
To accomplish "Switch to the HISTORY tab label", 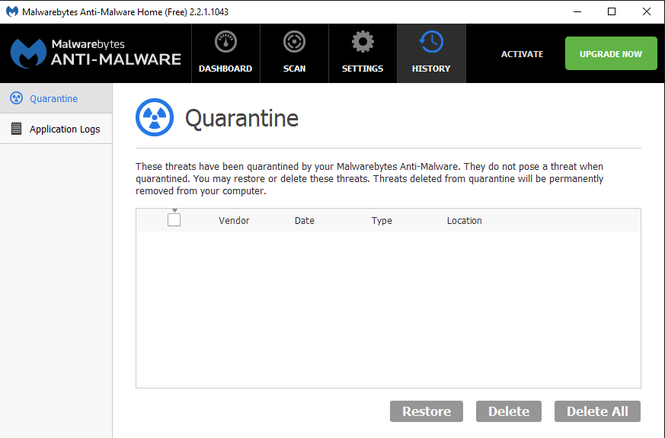I will coord(431,69).
